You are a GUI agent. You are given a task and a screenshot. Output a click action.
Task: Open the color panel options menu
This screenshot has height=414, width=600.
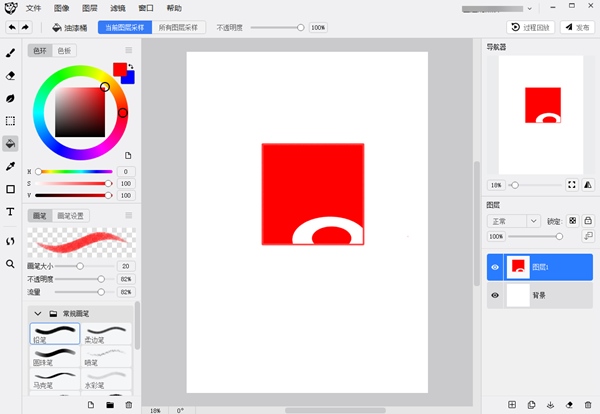click(x=128, y=50)
